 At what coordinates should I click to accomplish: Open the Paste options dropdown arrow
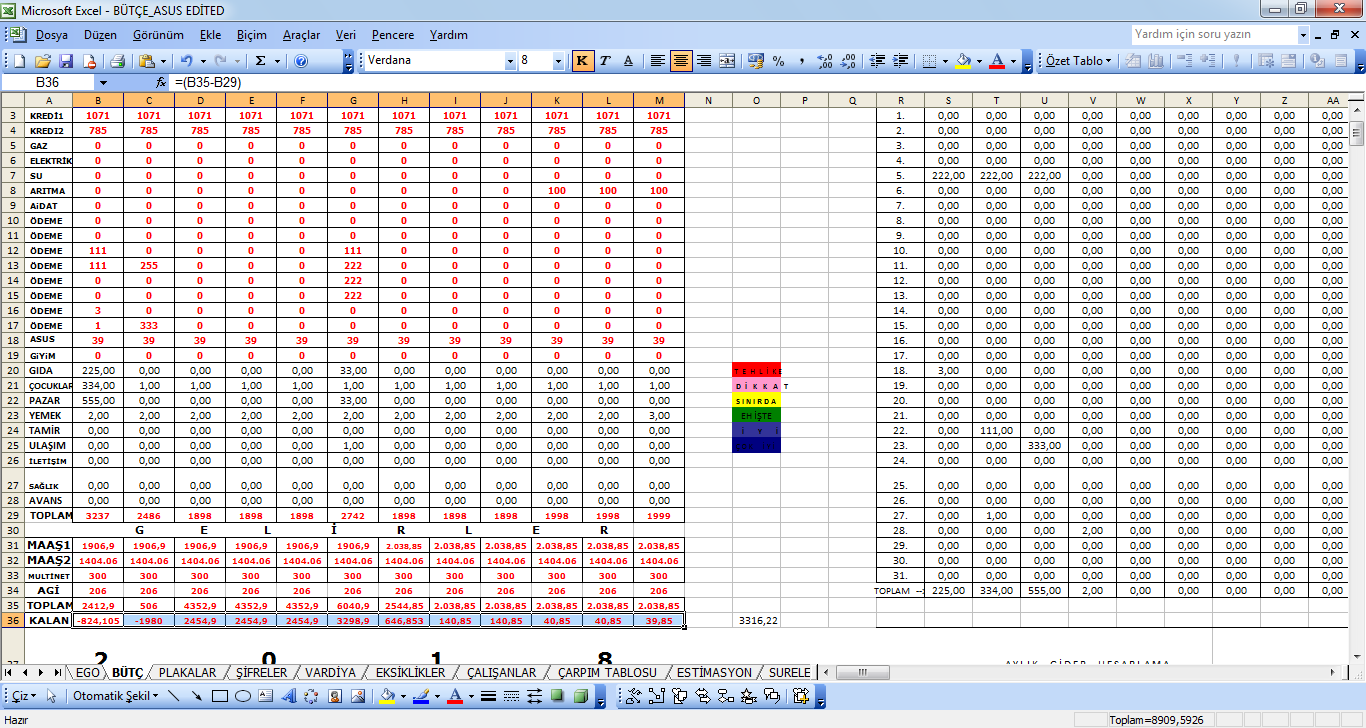[163, 61]
